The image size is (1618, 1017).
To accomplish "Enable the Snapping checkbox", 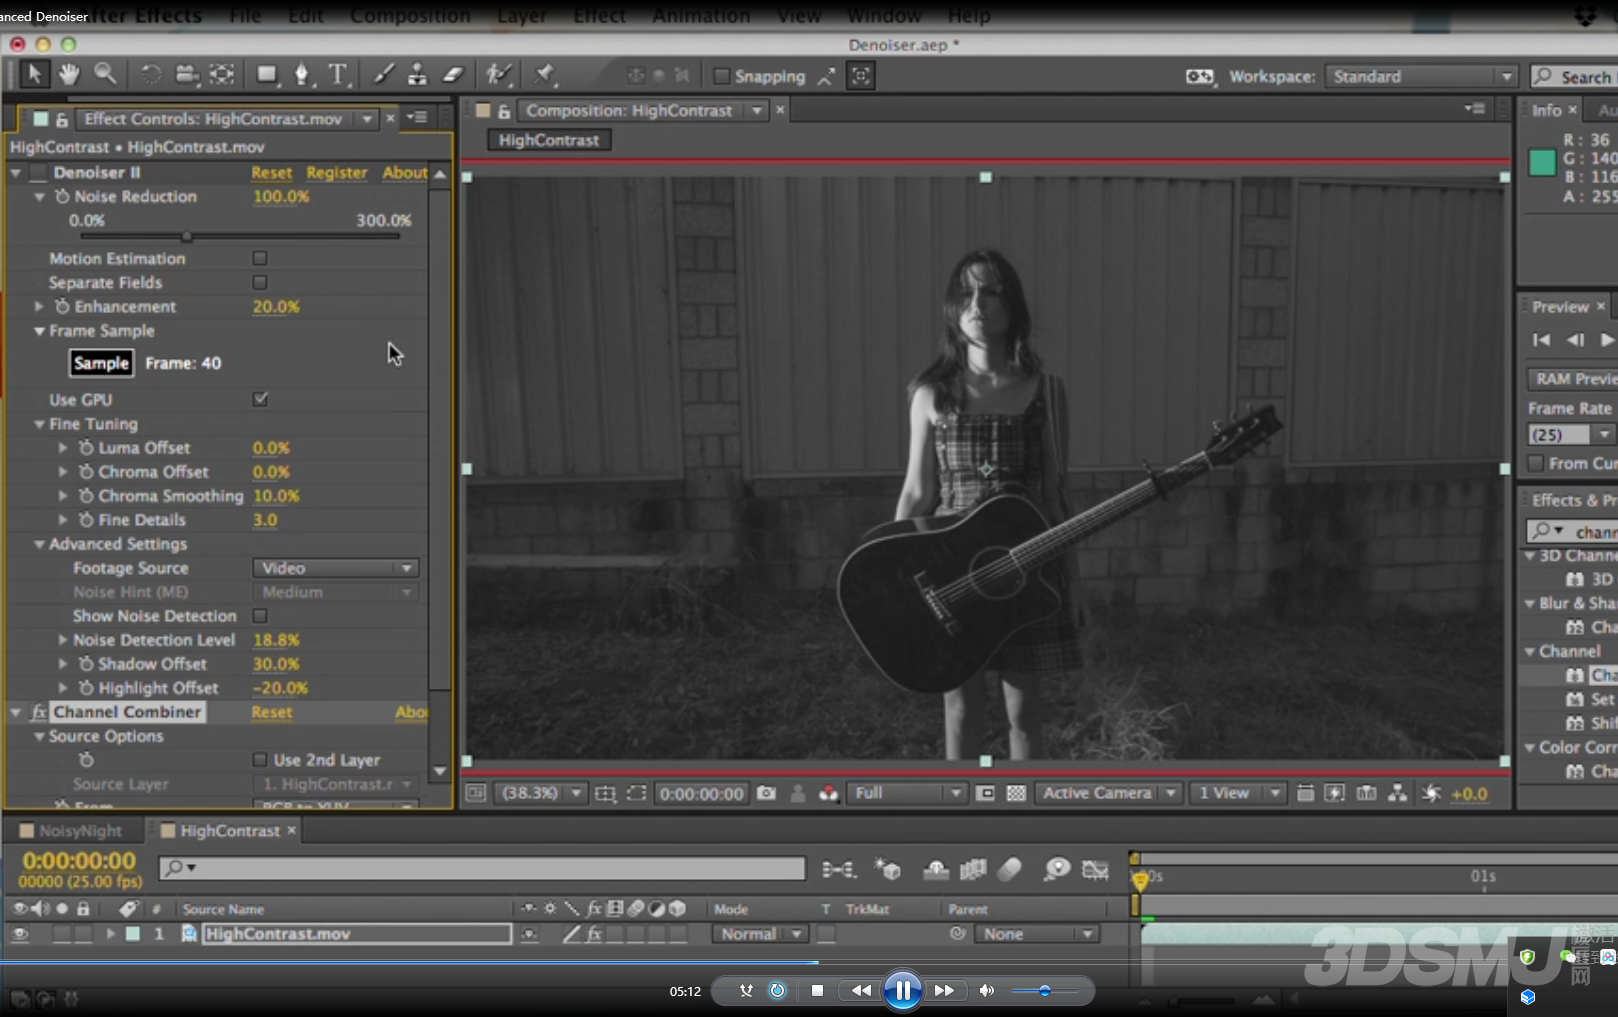I will coord(721,76).
